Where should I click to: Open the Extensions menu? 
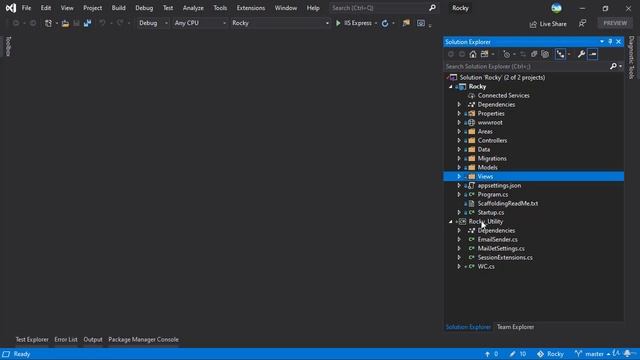click(x=251, y=8)
